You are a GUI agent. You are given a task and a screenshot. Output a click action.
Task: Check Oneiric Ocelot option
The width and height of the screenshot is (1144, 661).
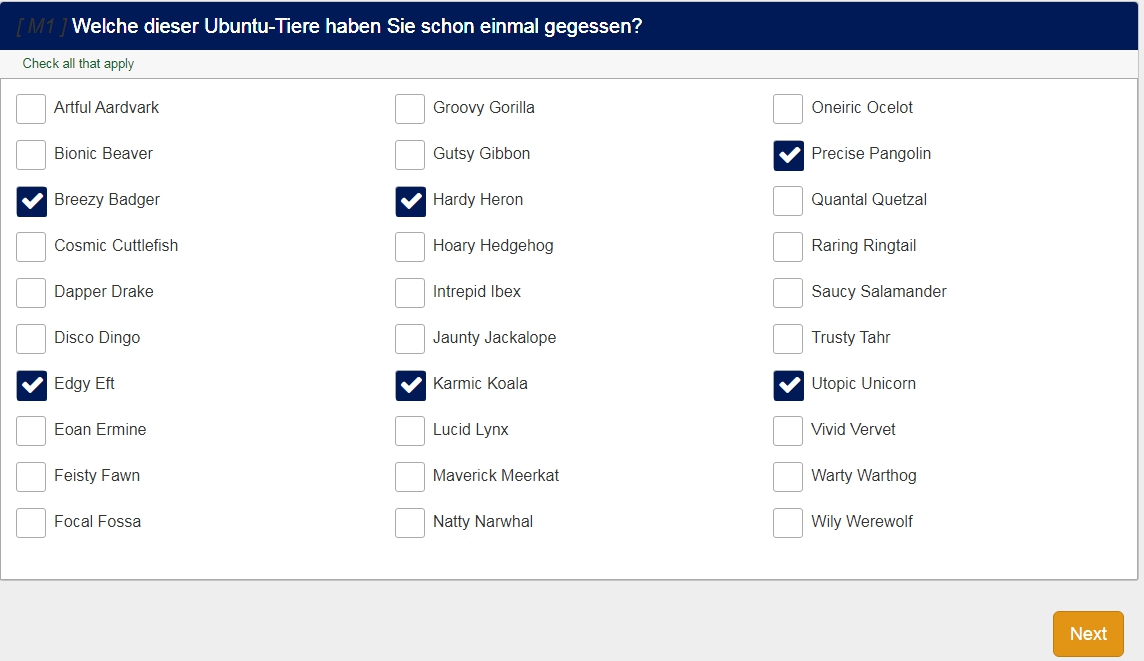[x=788, y=108]
